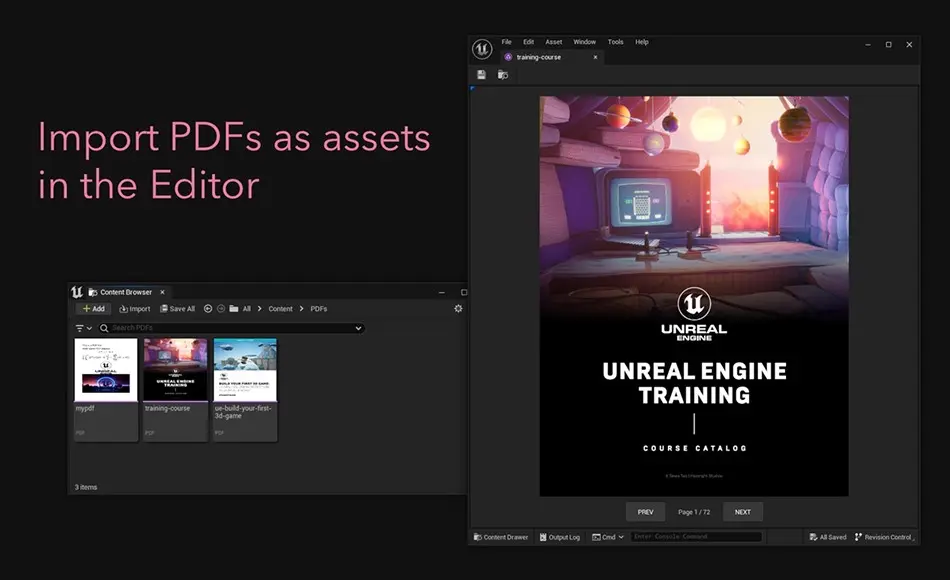
Task: Click Import in the Content Browser toolbar
Action: pyautogui.click(x=134, y=308)
